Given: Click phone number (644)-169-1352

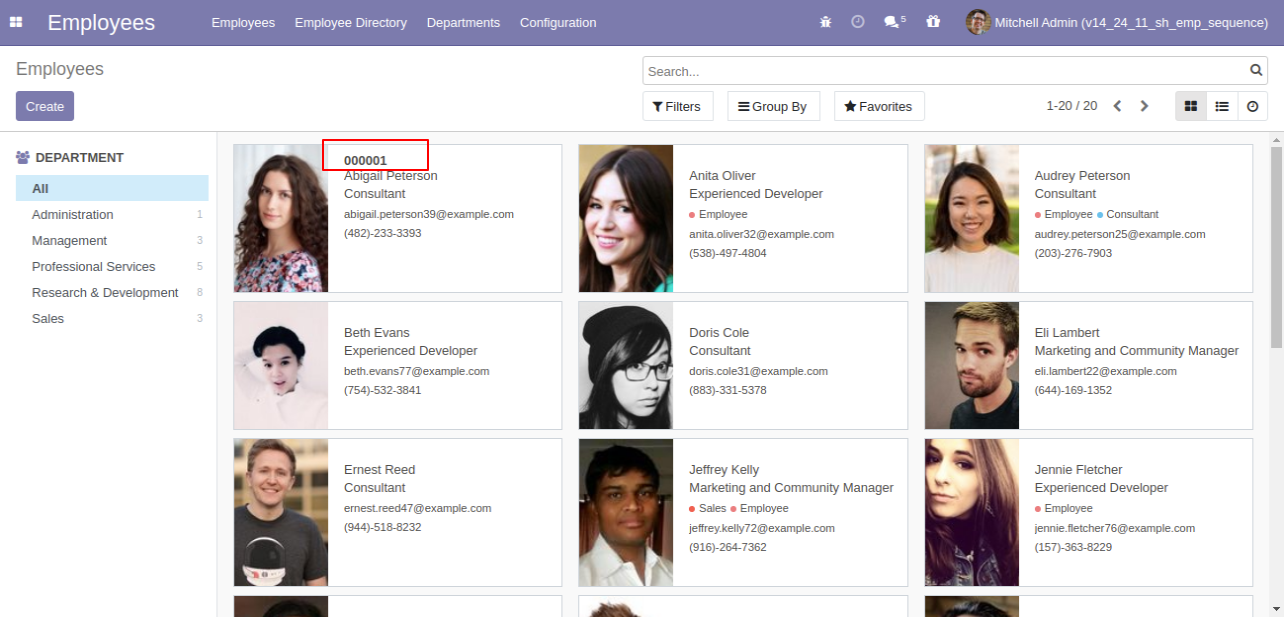Looking at the screenshot, I should (1073, 390).
